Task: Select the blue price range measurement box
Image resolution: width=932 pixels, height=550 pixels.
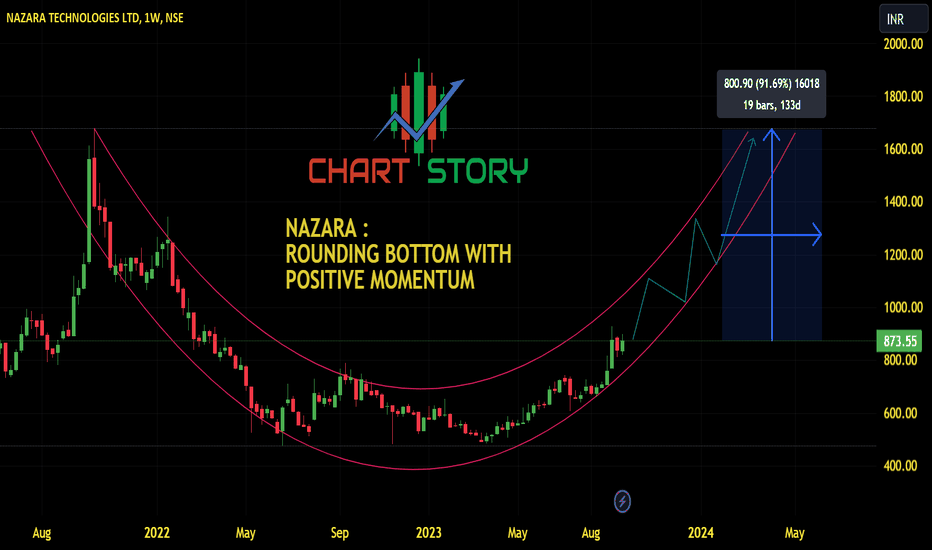Action: pyautogui.click(x=772, y=235)
